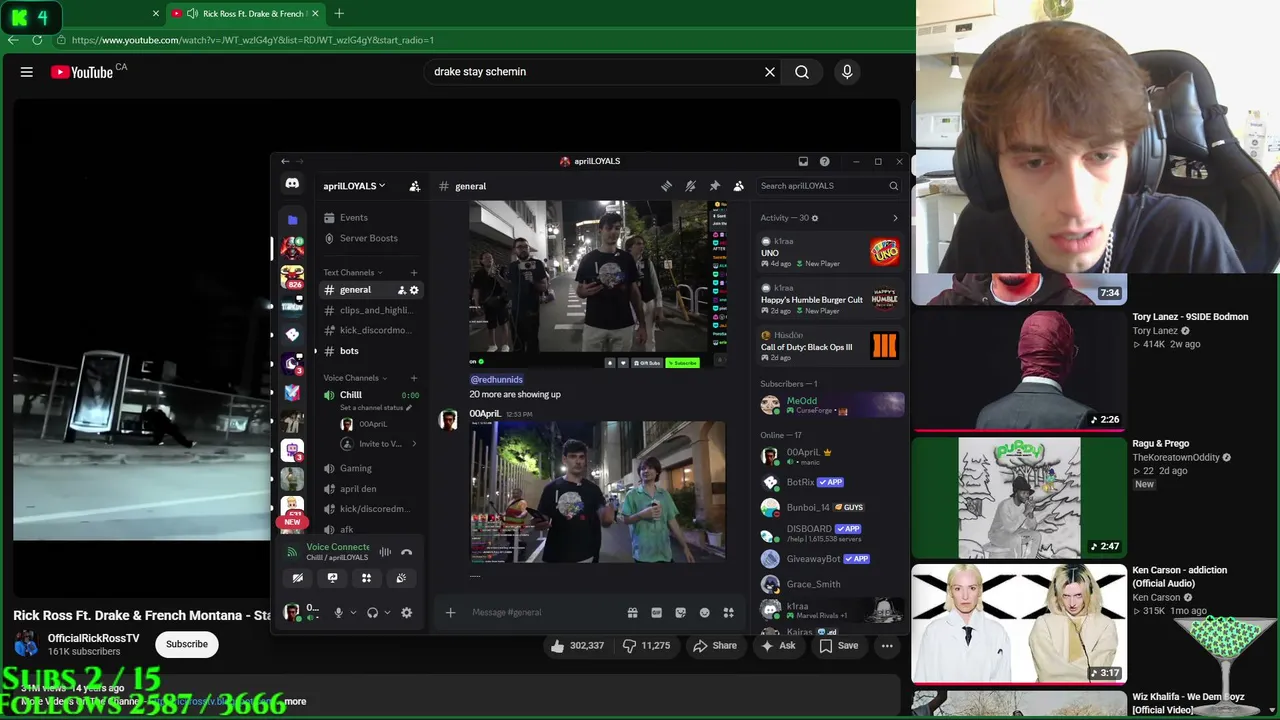Mute the Discord microphone
Viewport: 1280px width, 720px height.
pos(338,613)
